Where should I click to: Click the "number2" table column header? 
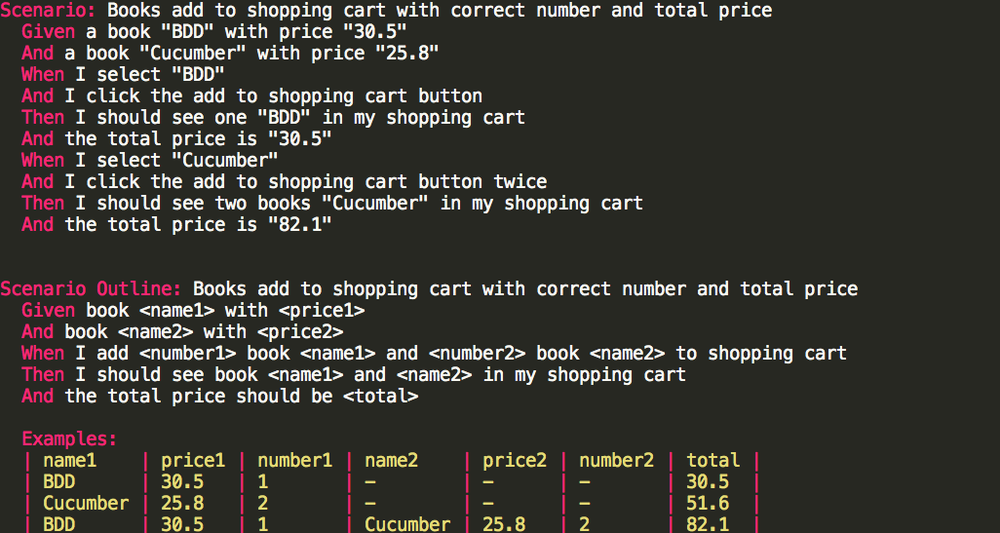[x=616, y=460]
